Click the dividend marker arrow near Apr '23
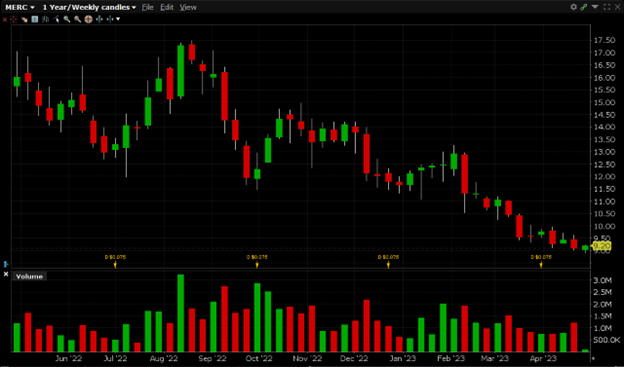This screenshot has width=624, height=367. point(541,264)
